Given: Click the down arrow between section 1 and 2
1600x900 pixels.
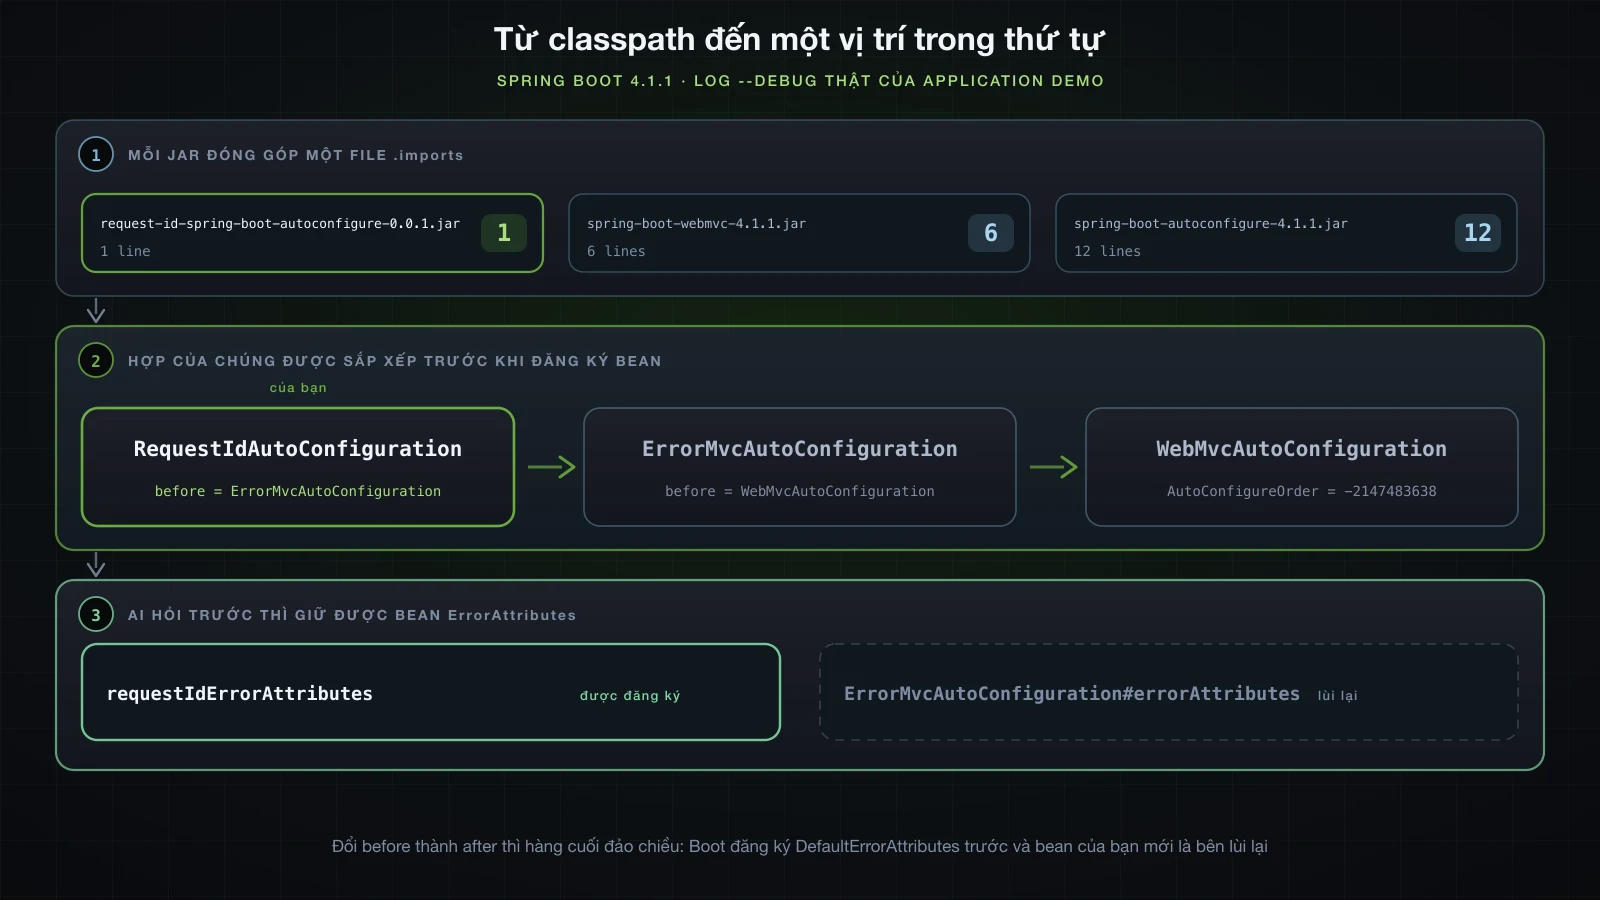Looking at the screenshot, I should click(x=96, y=311).
